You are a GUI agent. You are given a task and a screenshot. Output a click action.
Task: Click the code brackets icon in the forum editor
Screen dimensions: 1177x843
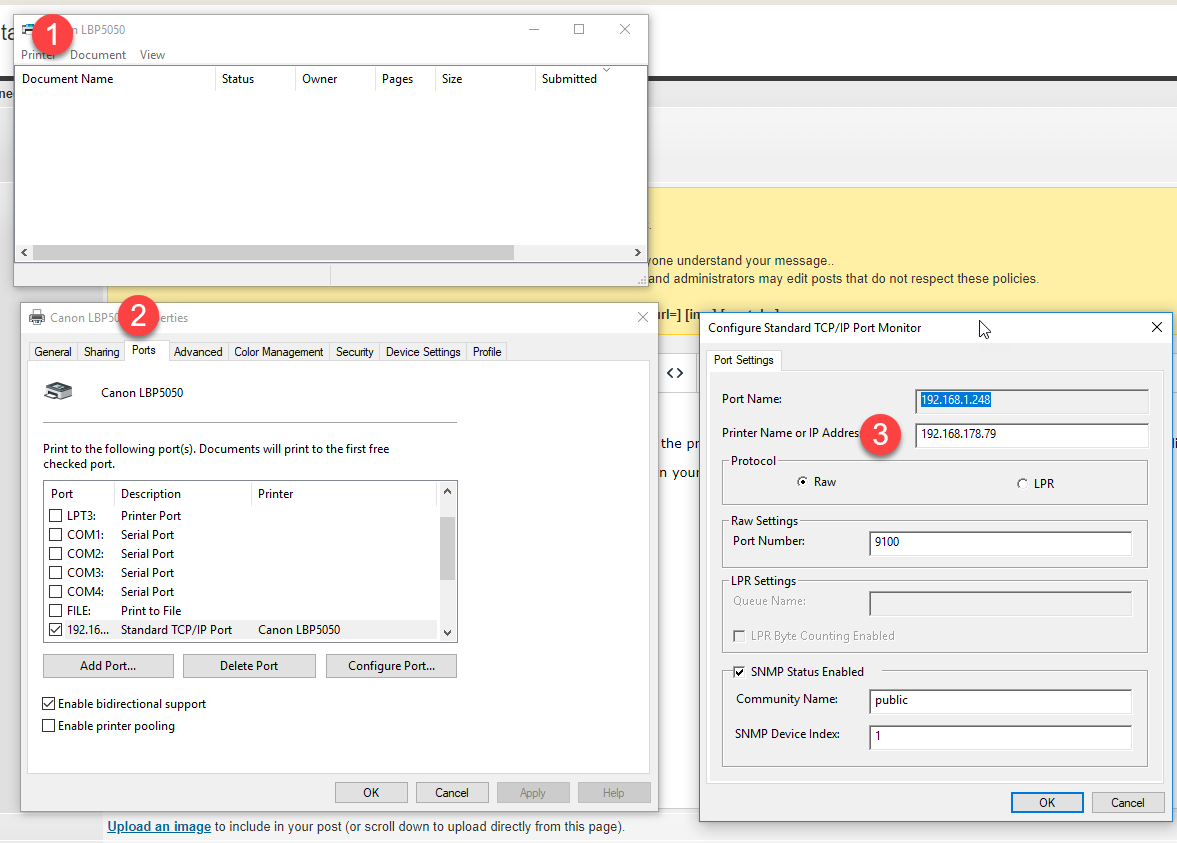675,373
